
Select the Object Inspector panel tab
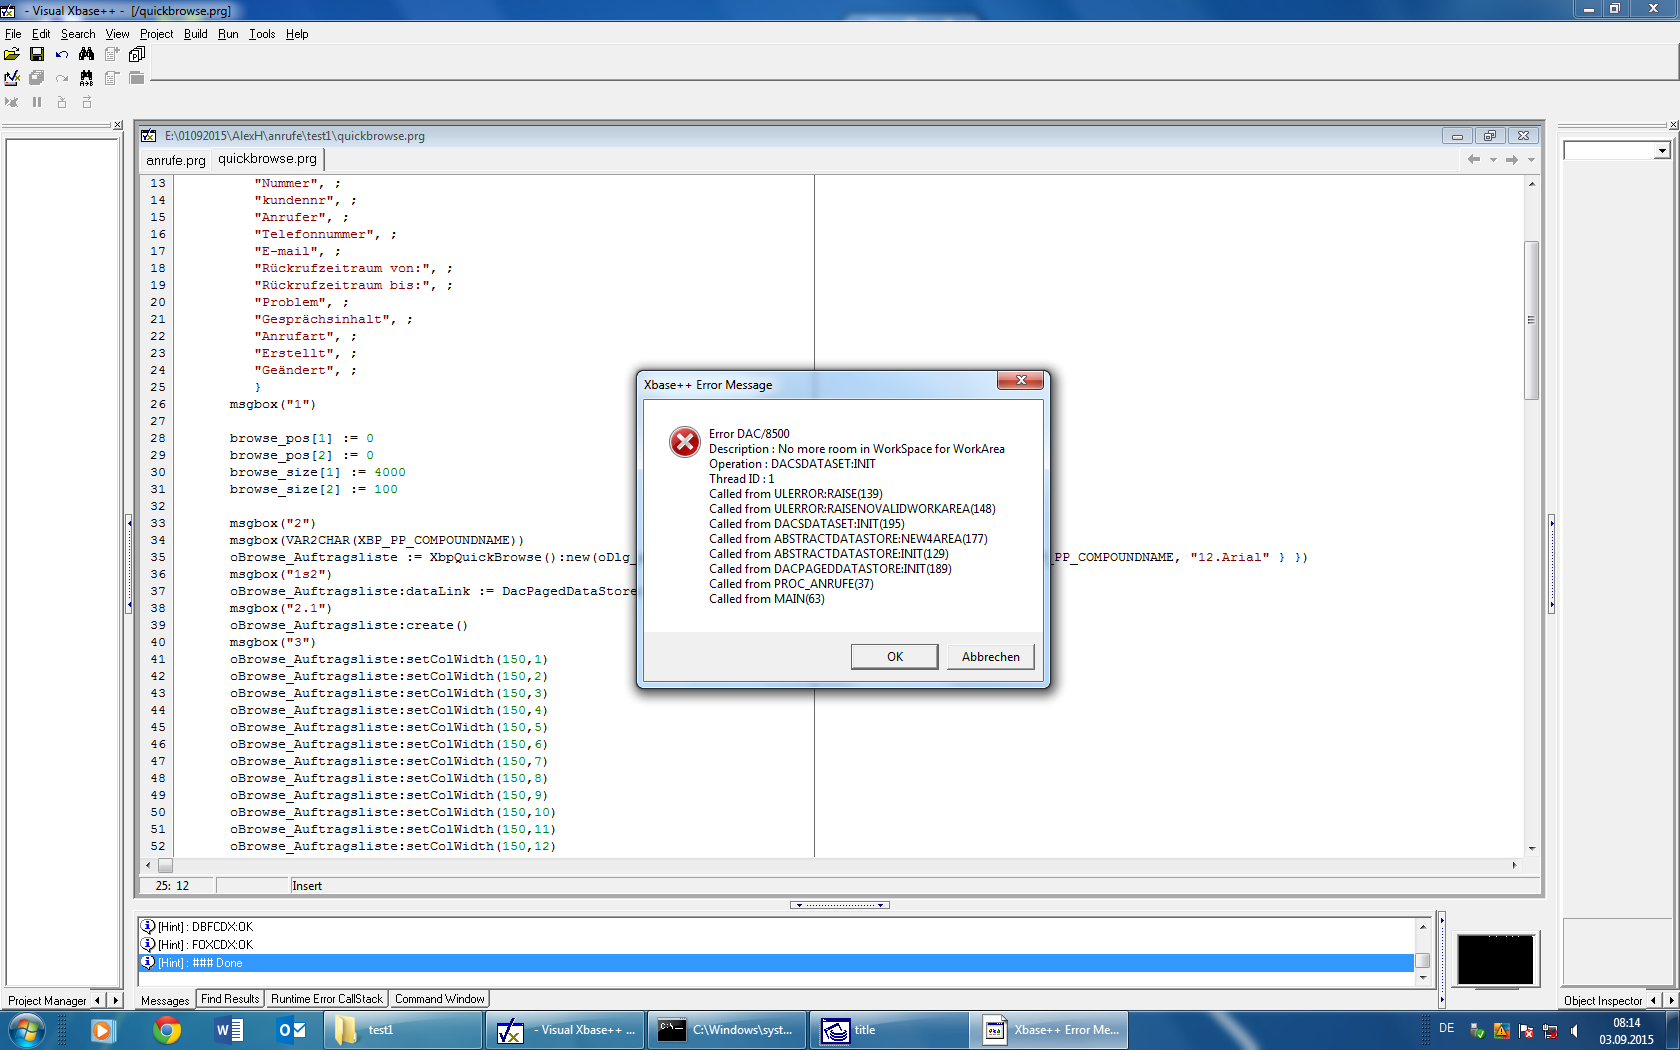tap(1603, 1000)
